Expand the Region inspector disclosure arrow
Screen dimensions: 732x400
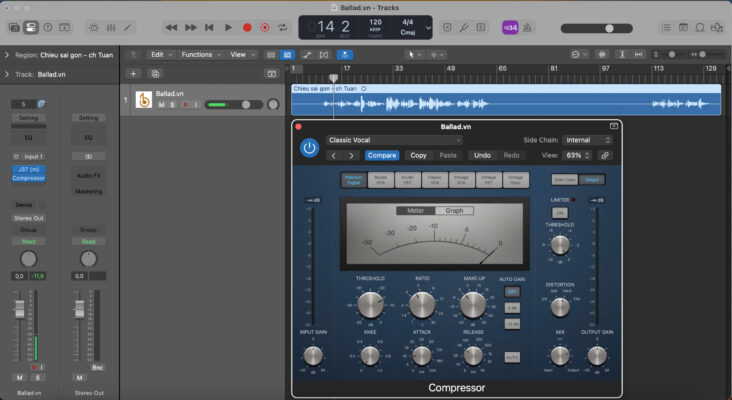(7, 55)
